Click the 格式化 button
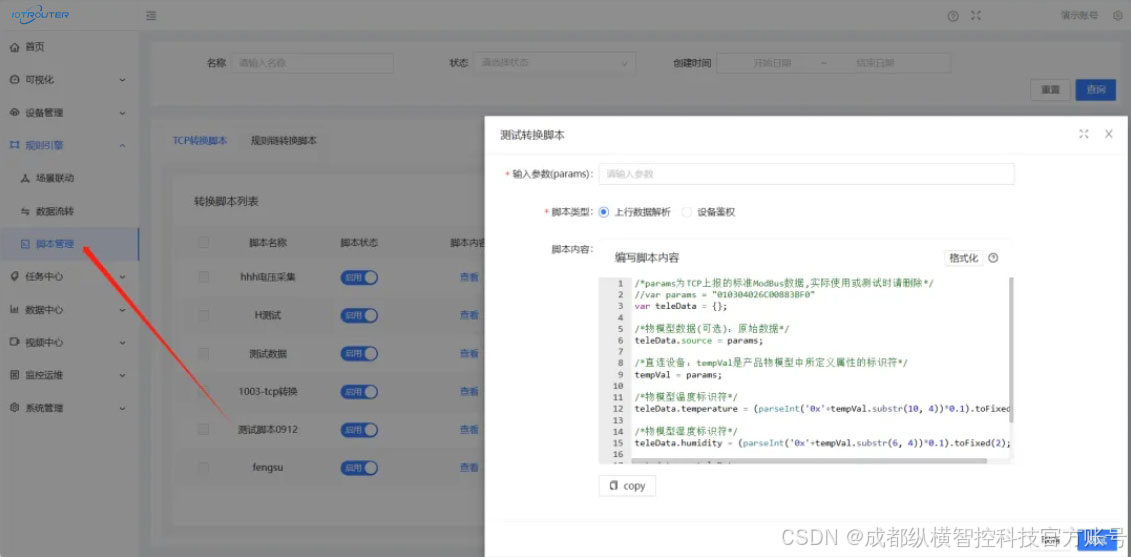Image resolution: width=1131 pixels, height=557 pixels. (x=964, y=258)
